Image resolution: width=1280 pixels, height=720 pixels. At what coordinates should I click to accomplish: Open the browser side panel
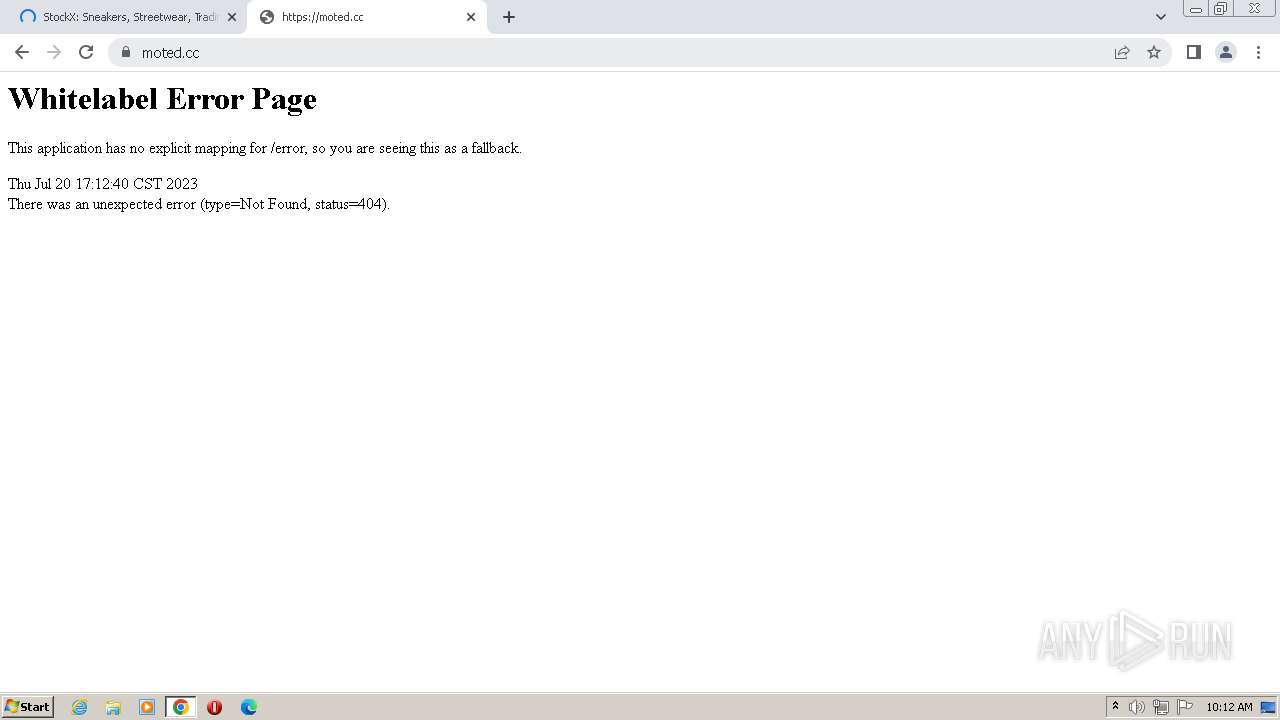(1193, 52)
